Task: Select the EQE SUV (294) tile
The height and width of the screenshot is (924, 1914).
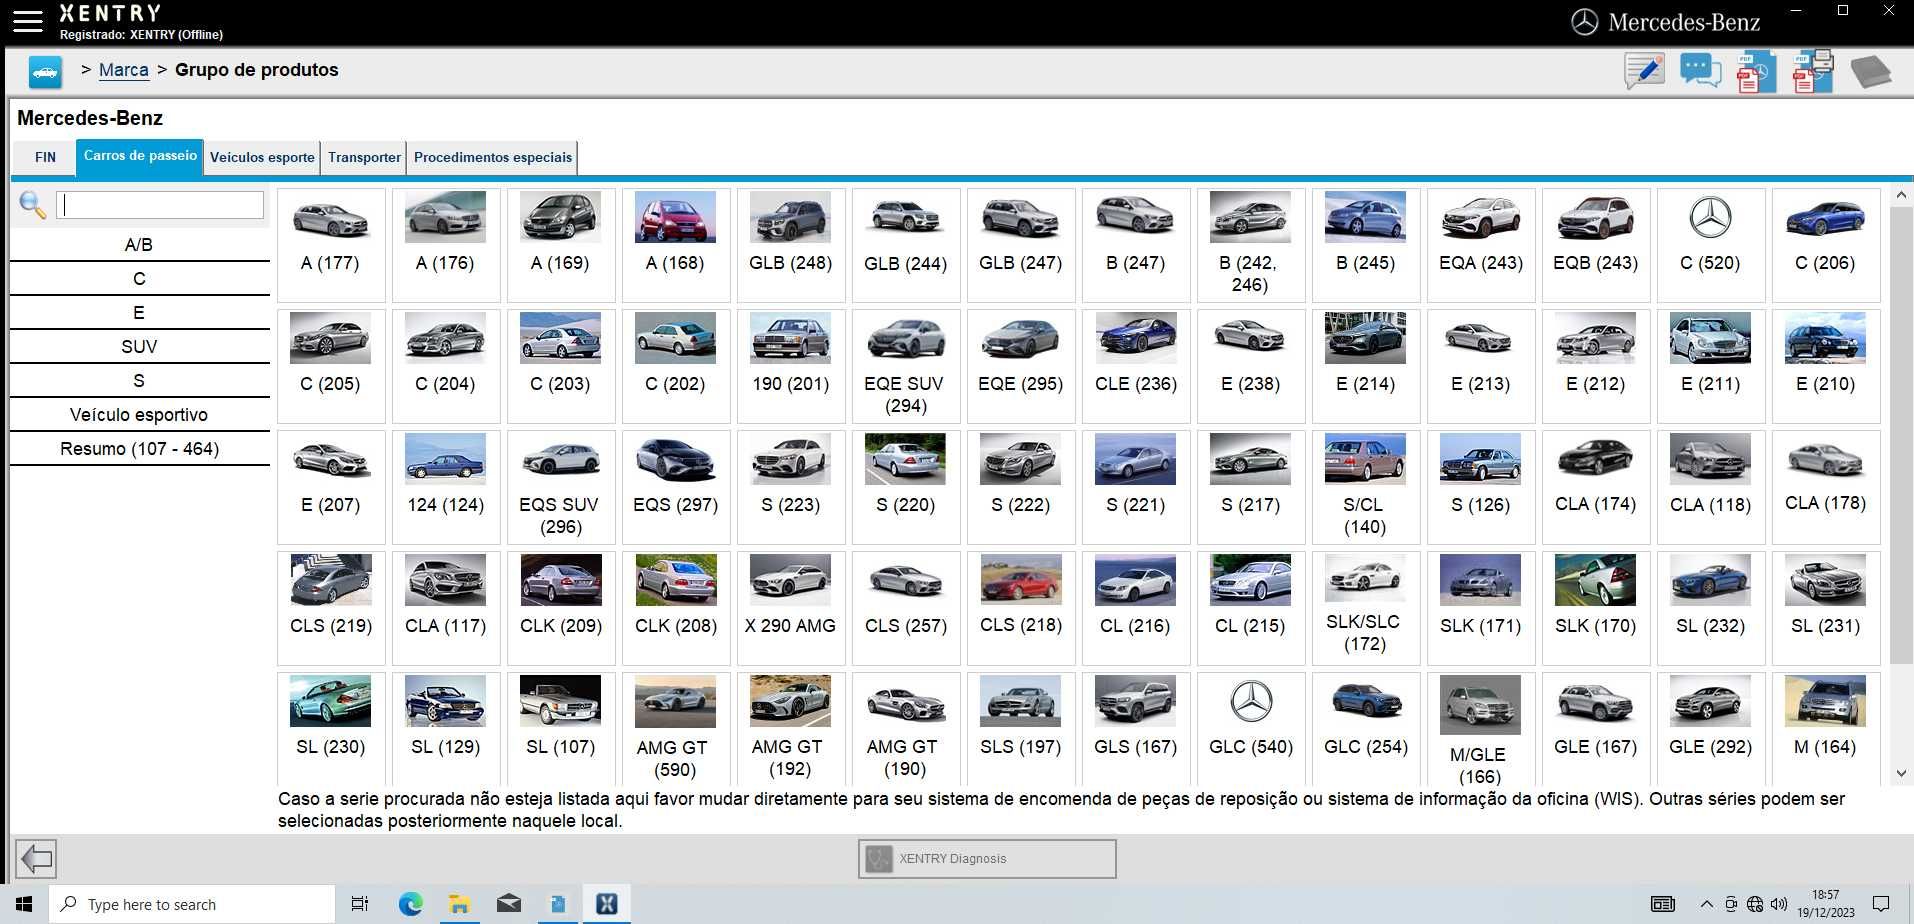Action: tap(905, 366)
